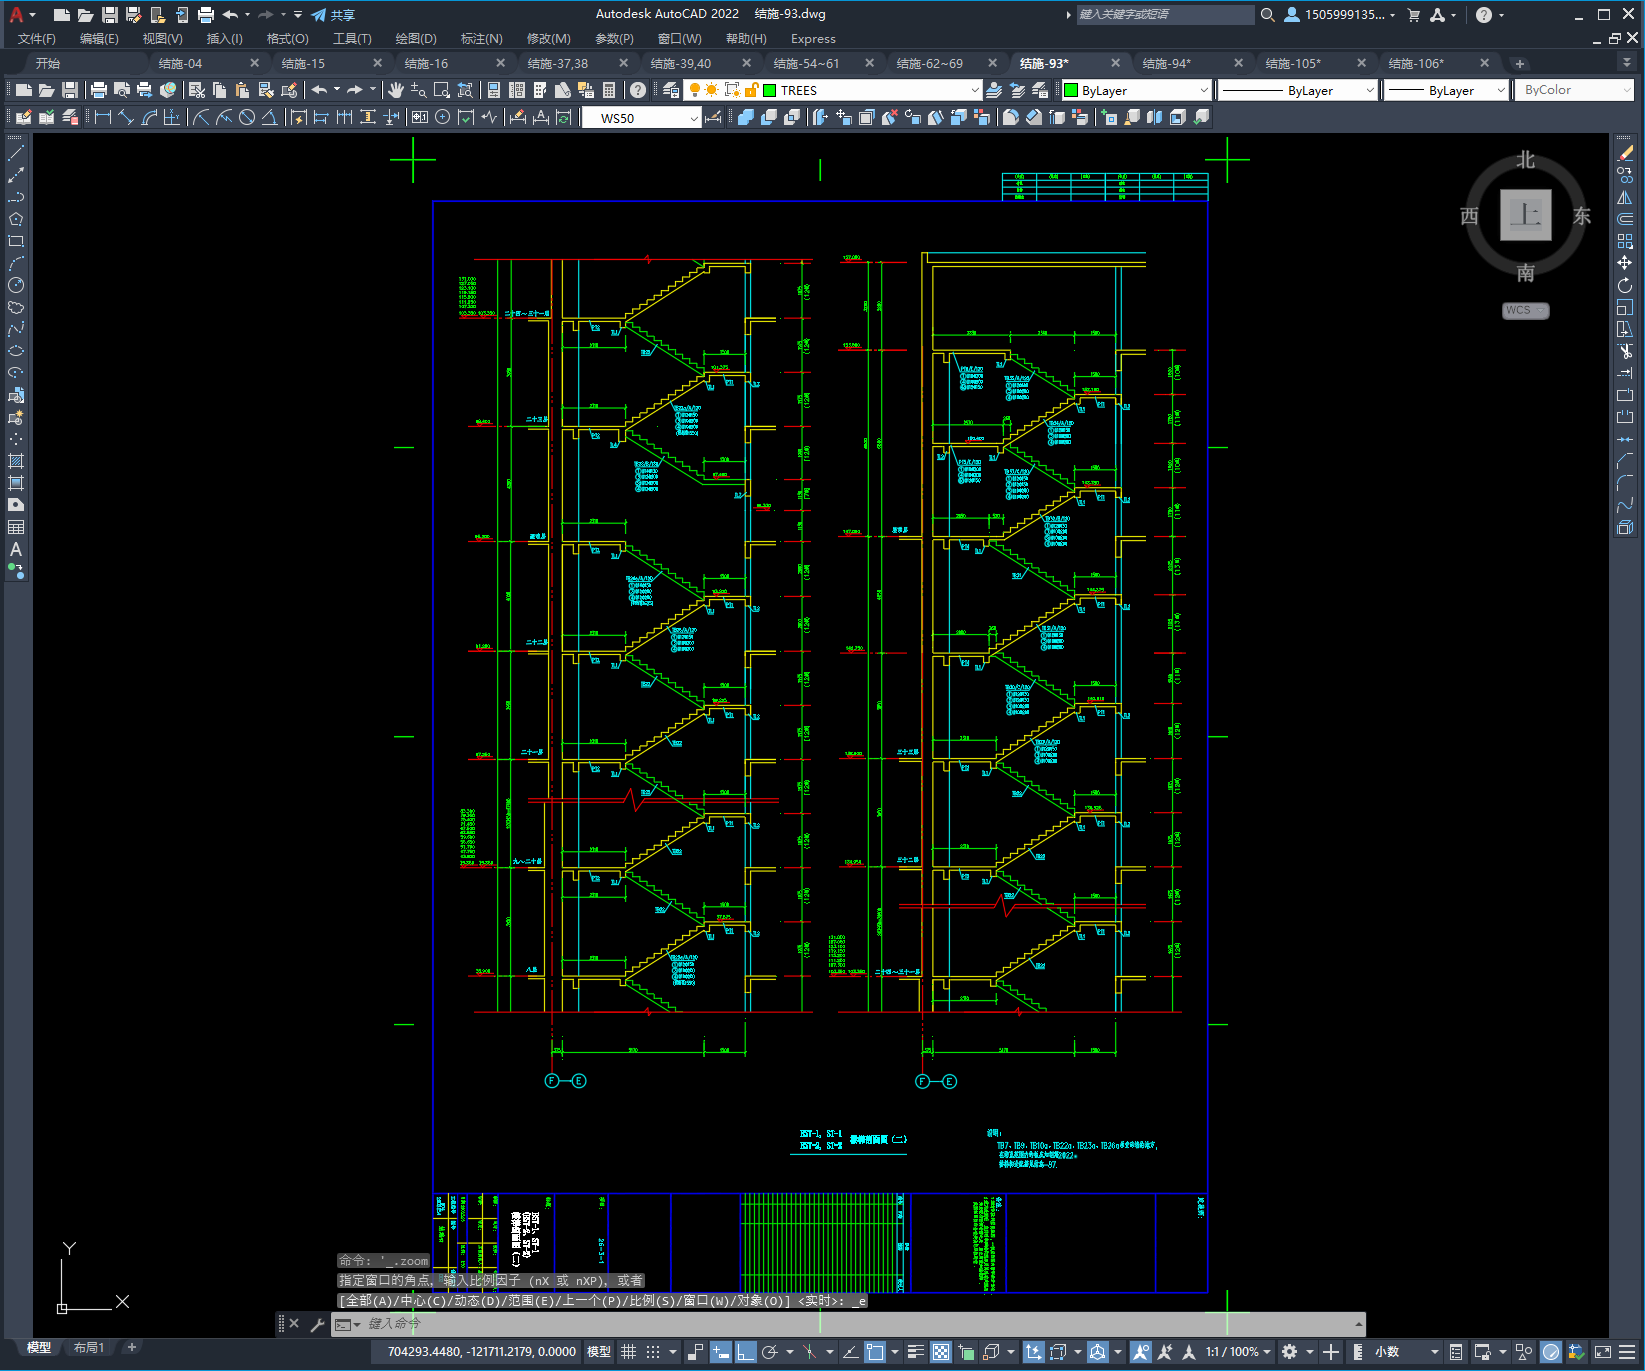Click the Zoom Window icon
The width and height of the screenshot is (1645, 1371).
pos(441,90)
